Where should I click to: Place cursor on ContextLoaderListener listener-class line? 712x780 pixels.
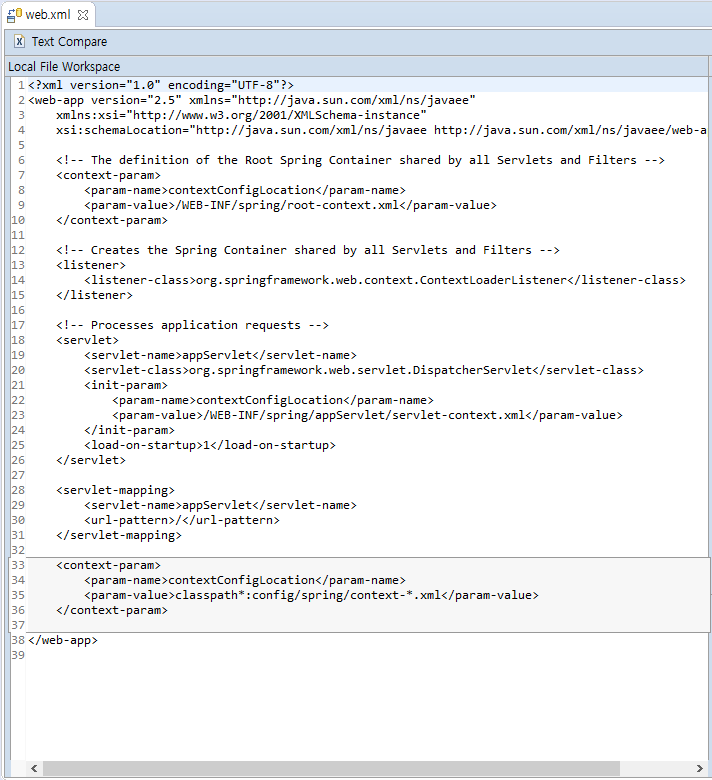click(385, 280)
